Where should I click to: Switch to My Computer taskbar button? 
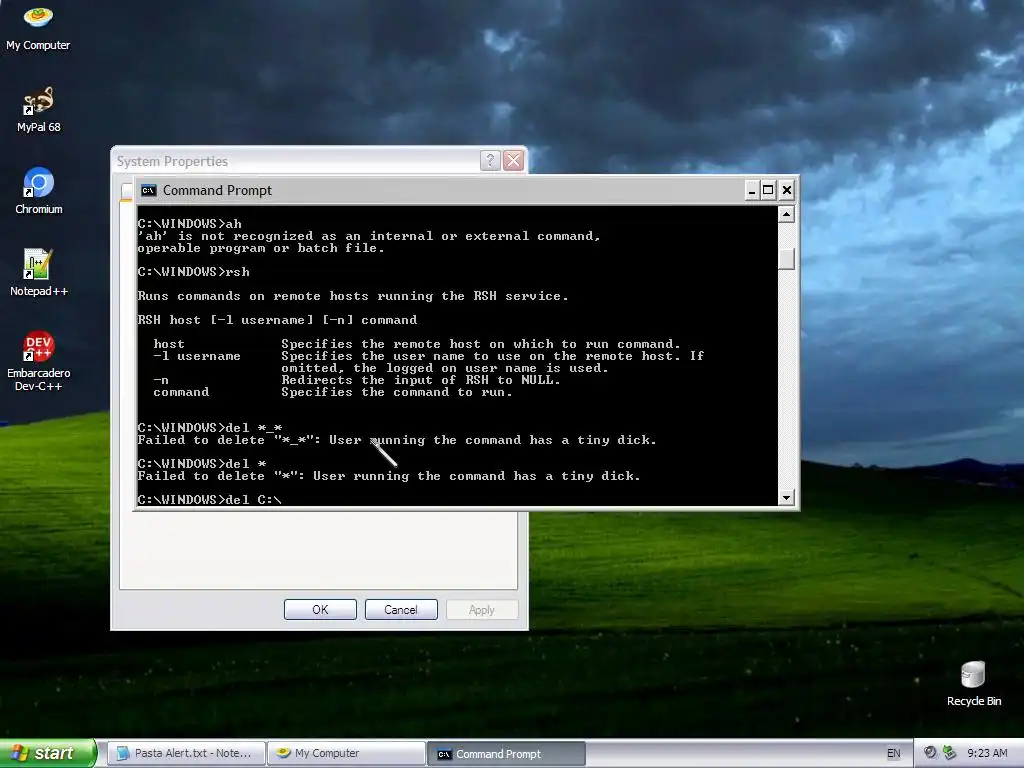coord(346,753)
